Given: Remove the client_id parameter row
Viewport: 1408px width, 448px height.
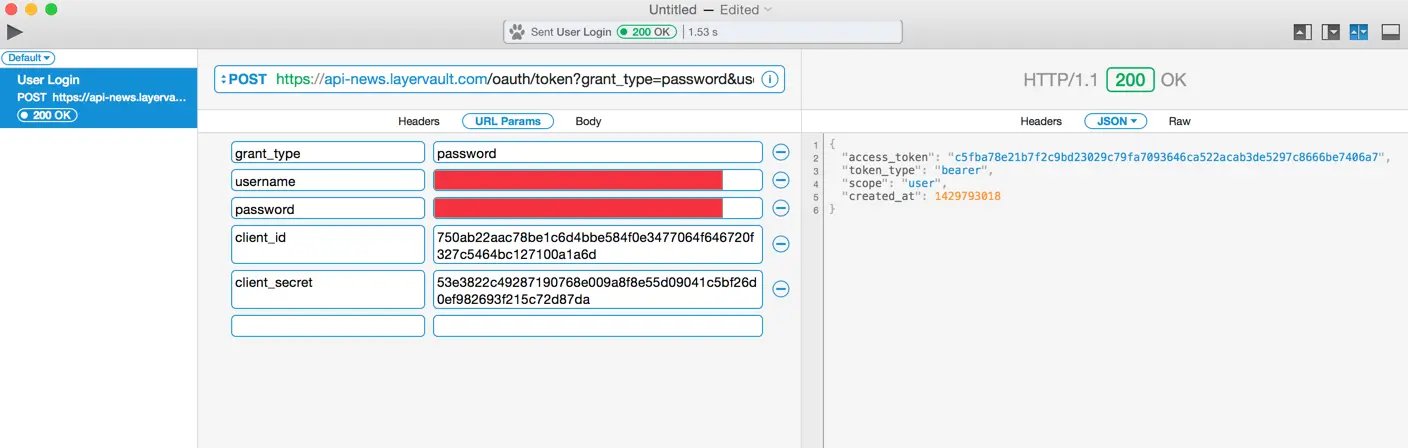Looking at the screenshot, I should tap(781, 244).
